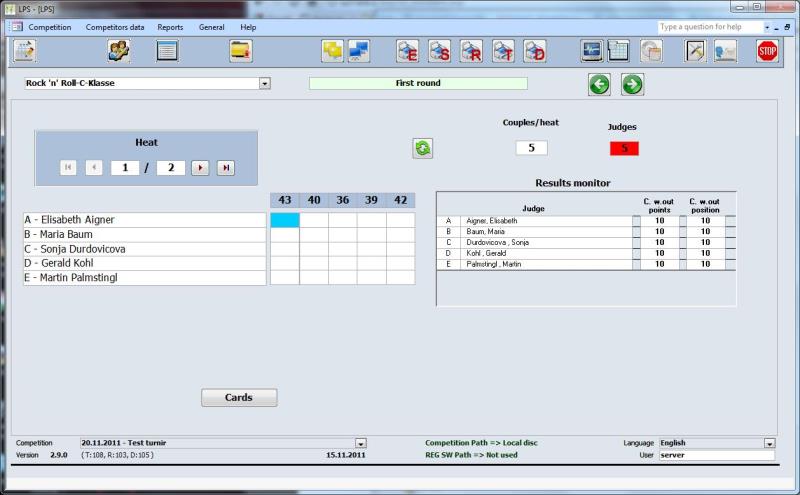This screenshot has width=800, height=495.
Task: Click the toolbar icon with letter R
Action: pos(471,51)
